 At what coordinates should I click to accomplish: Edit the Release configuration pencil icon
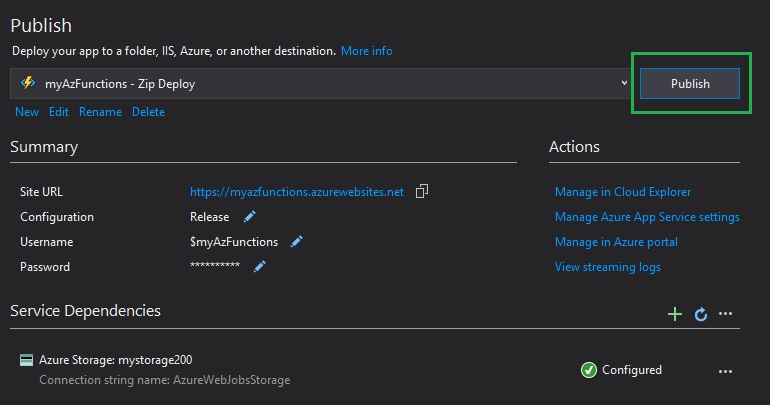click(250, 216)
